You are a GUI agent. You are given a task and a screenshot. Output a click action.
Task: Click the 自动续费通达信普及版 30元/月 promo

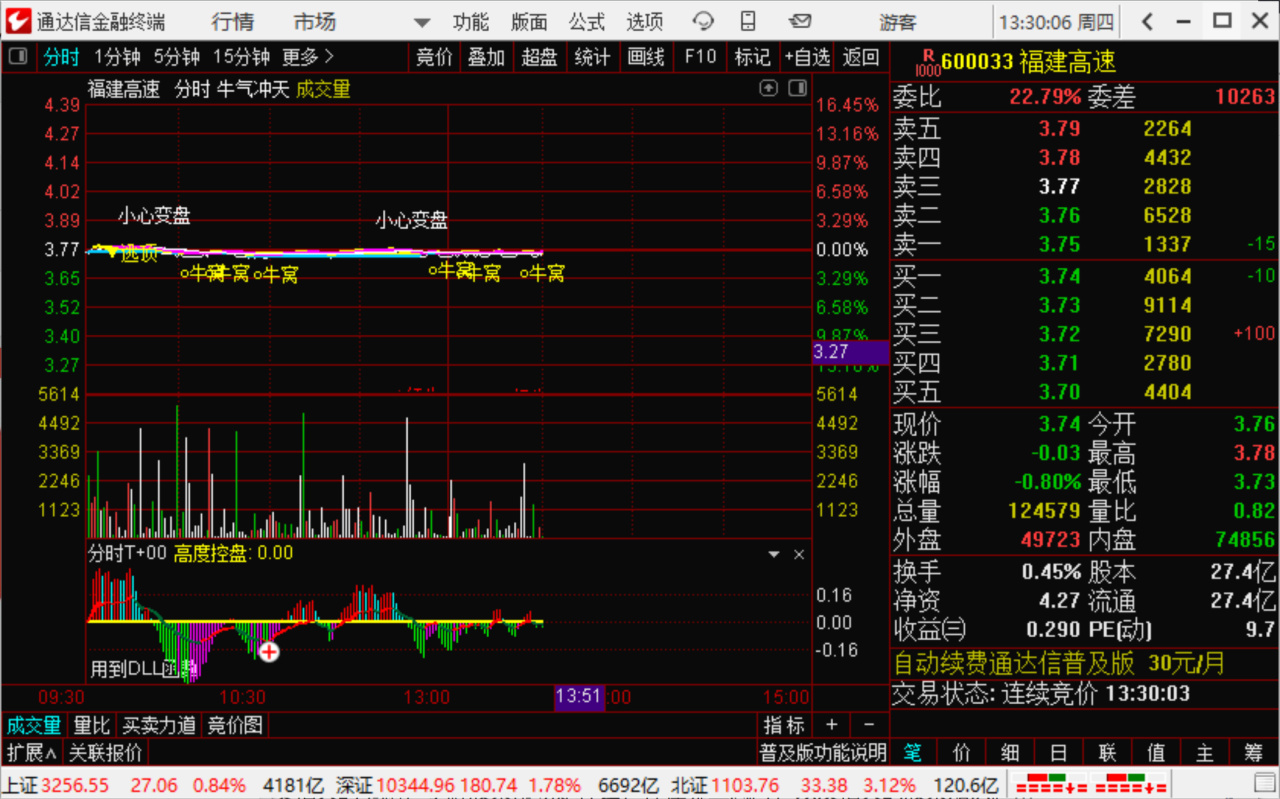(x=1059, y=663)
